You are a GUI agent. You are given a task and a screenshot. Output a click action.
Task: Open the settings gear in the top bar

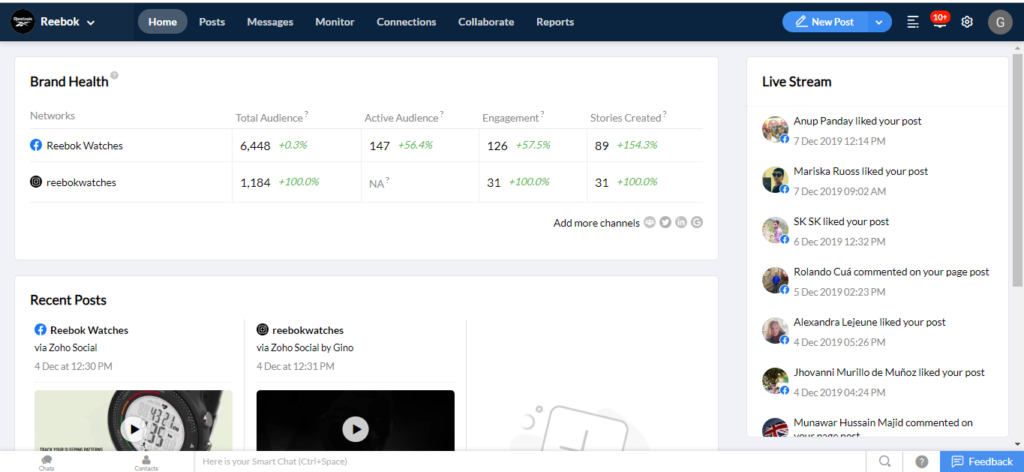967,22
